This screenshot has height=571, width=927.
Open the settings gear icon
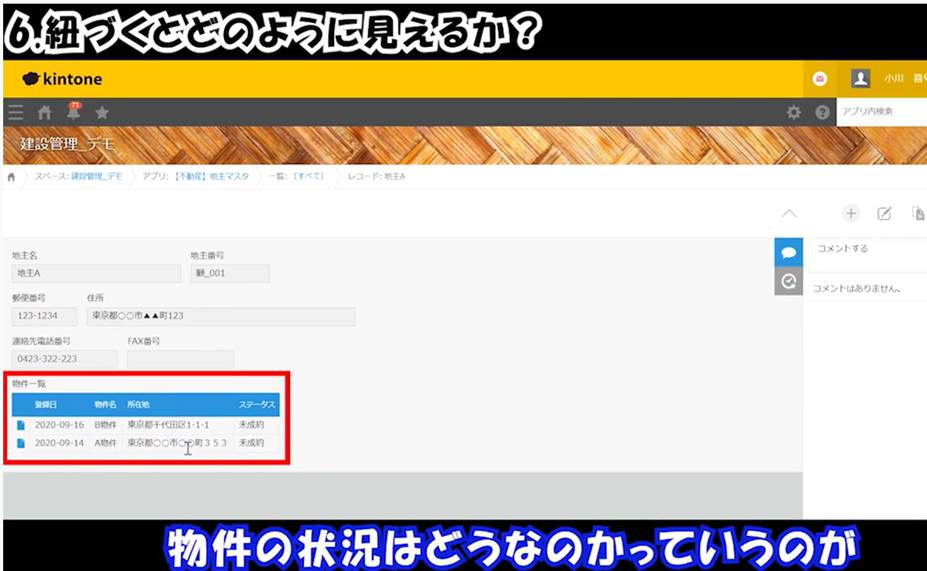tap(794, 113)
